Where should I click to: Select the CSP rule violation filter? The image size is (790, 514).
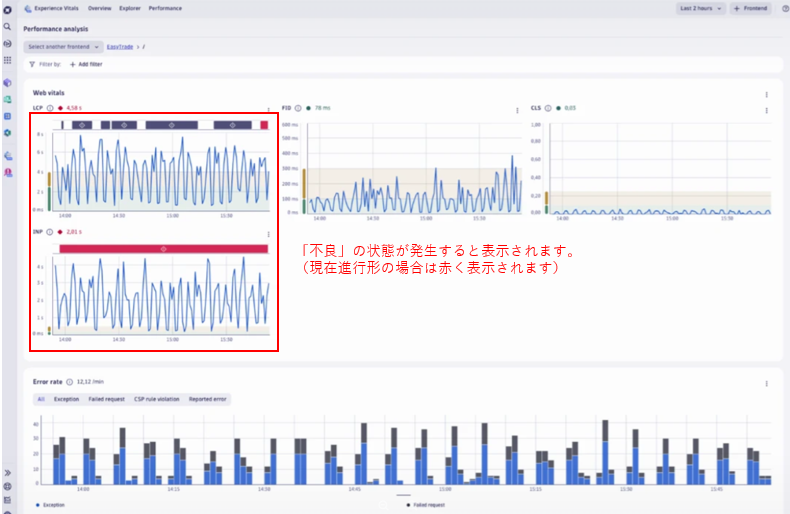(x=157, y=399)
